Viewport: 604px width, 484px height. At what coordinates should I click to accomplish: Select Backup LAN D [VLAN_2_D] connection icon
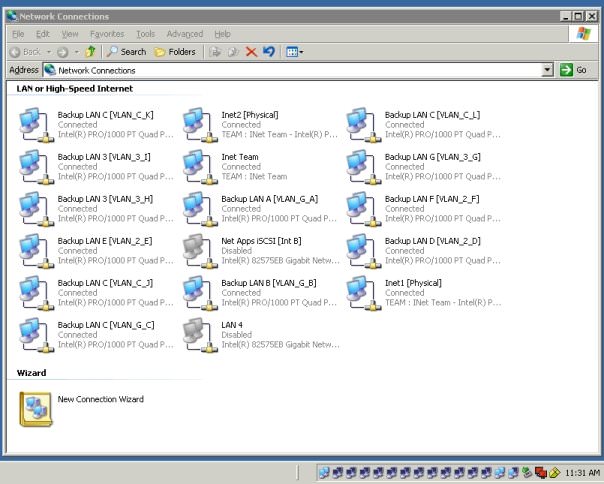[x=364, y=251]
